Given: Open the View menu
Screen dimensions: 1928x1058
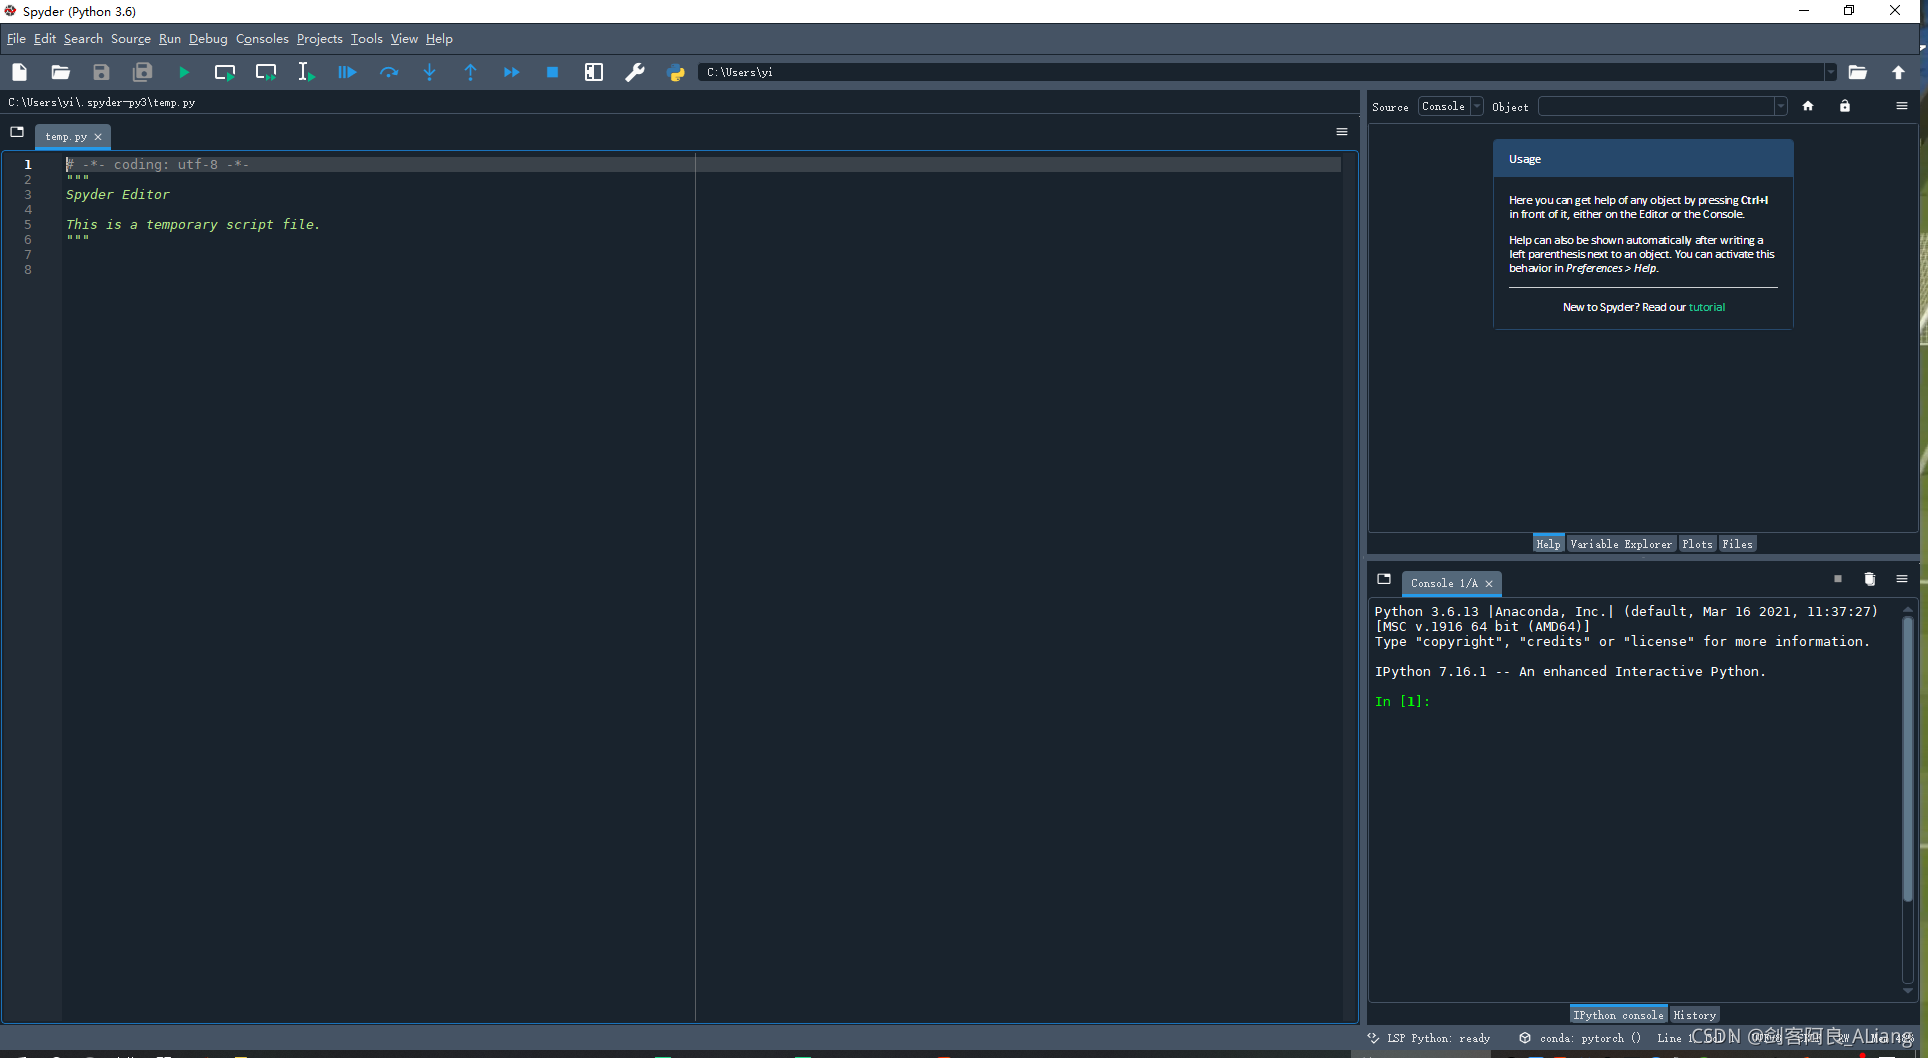Looking at the screenshot, I should (404, 39).
